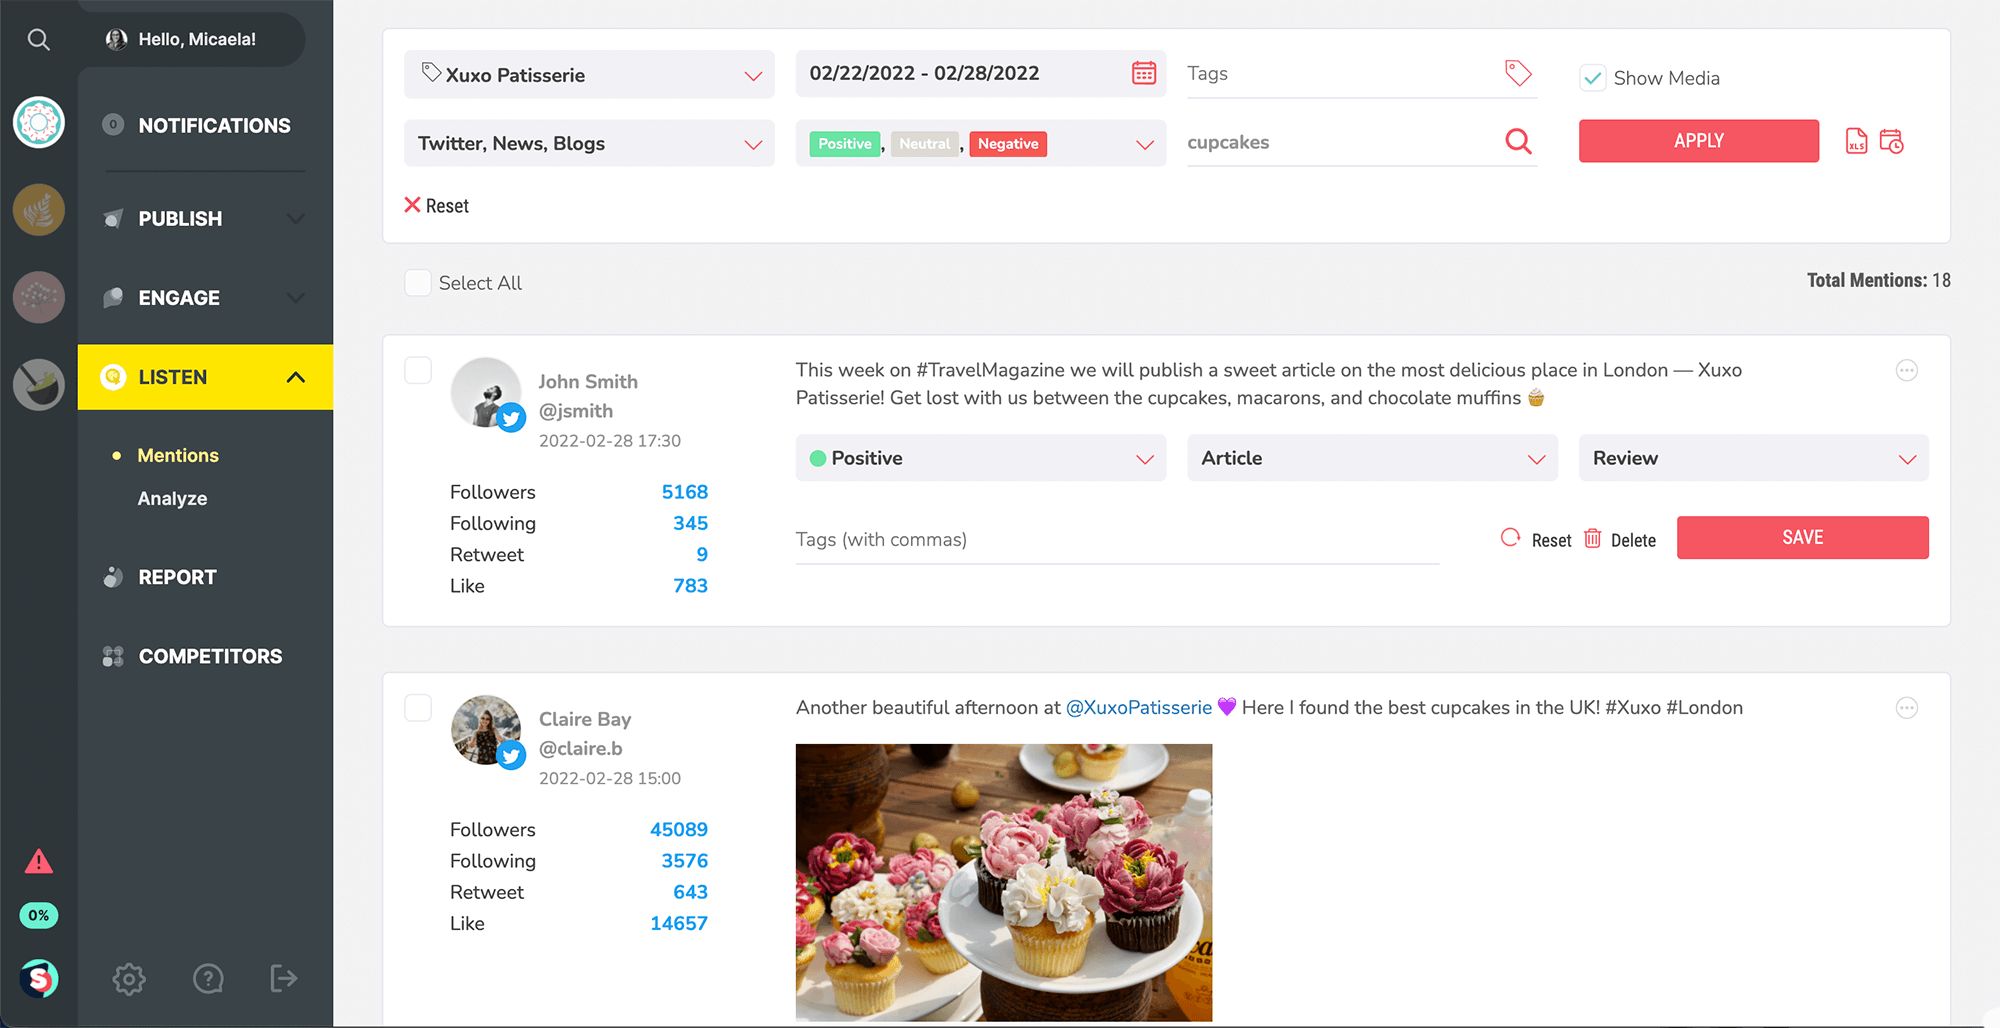This screenshot has height=1028, width=2000.
Task: Open the help question mark icon
Action: [x=208, y=979]
